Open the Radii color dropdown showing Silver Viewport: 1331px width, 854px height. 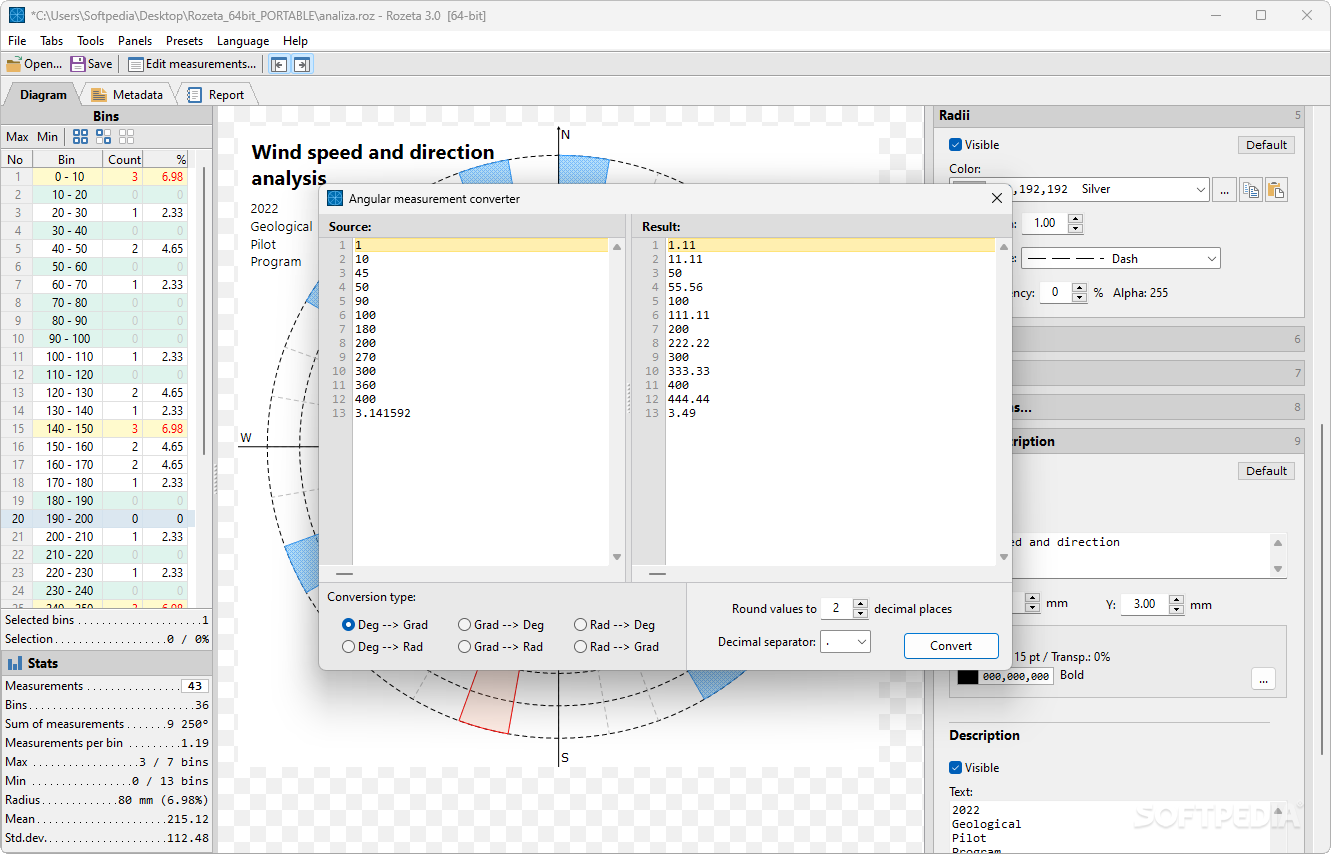coord(1200,189)
